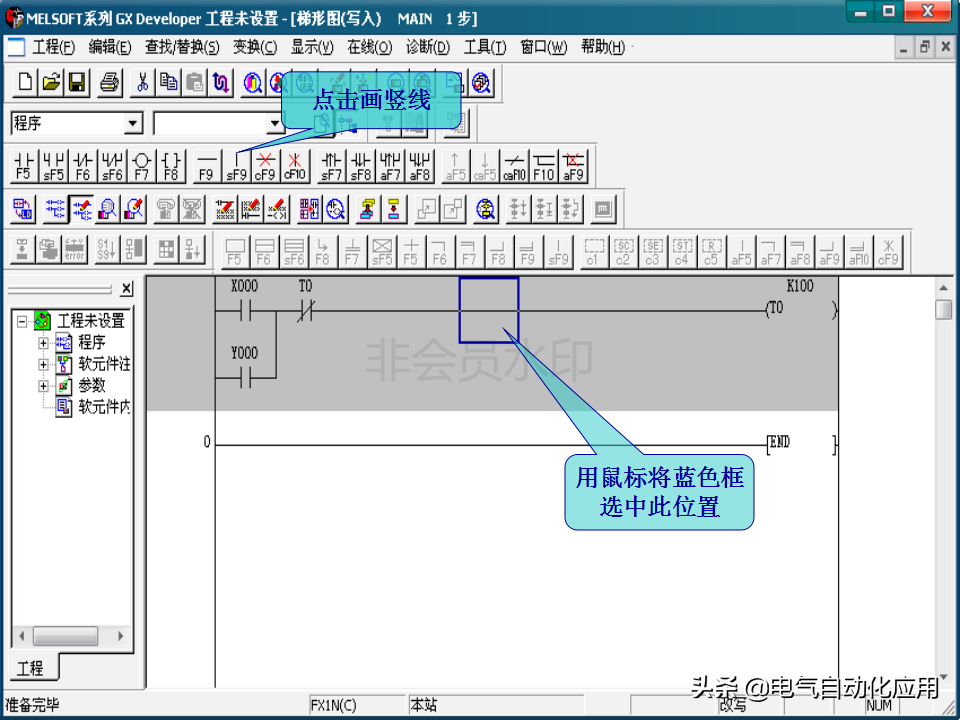The width and height of the screenshot is (960, 720).
Task: Open the 查找/替换(S) menu
Action: [x=182, y=47]
